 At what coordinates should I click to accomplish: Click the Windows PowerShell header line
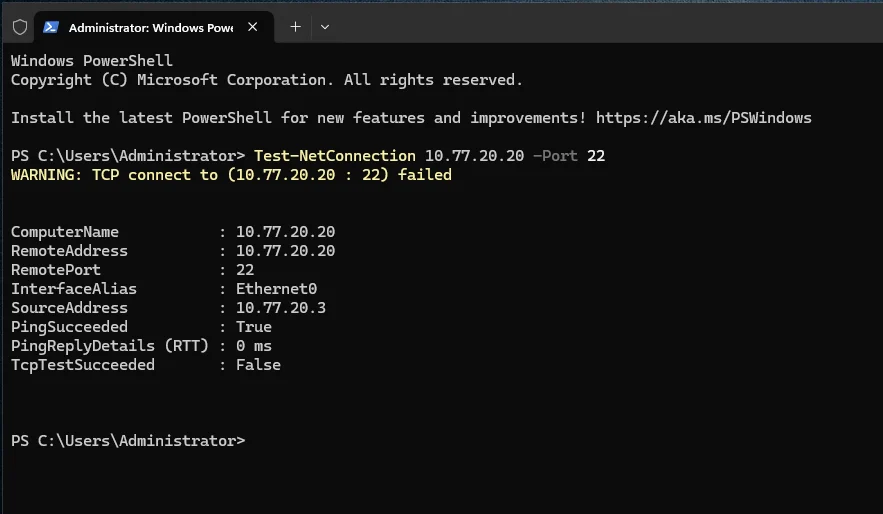(92, 60)
